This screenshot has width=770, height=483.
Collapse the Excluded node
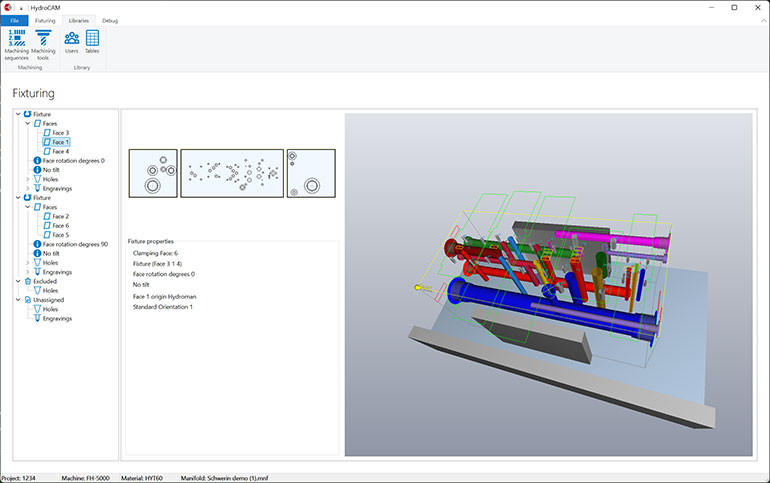click(18, 281)
